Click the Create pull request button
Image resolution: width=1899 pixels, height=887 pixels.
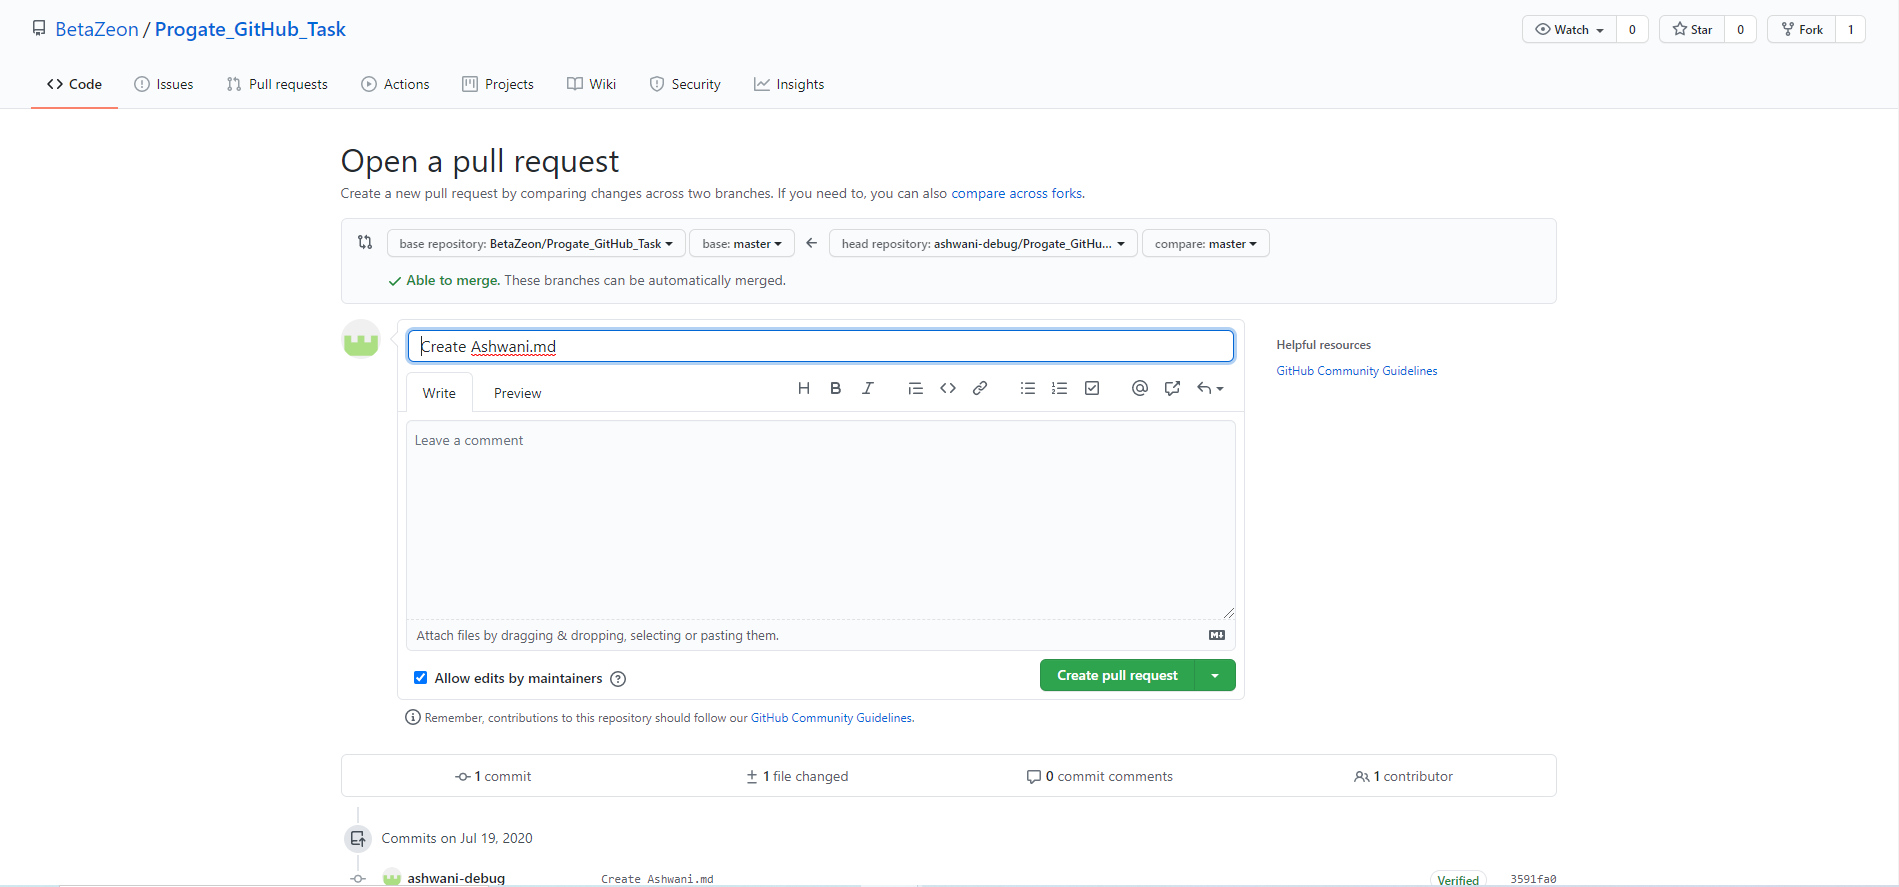[x=1117, y=676]
